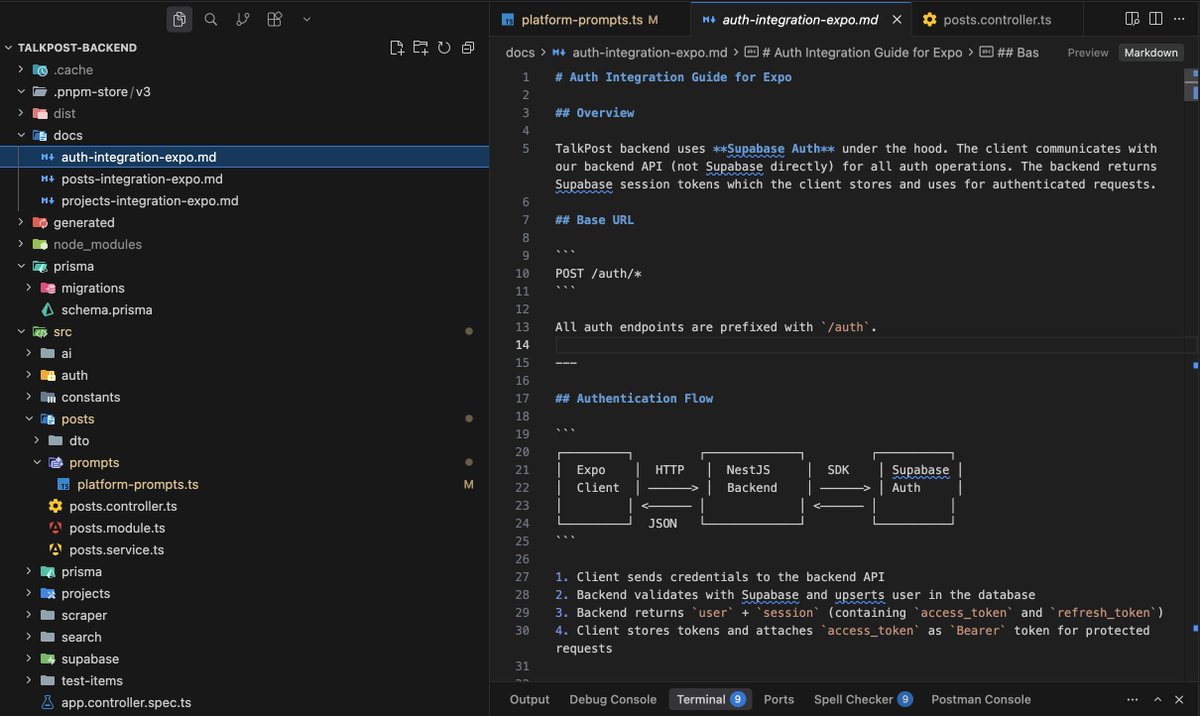
Task: Expand the generated folder
Action: [21, 222]
